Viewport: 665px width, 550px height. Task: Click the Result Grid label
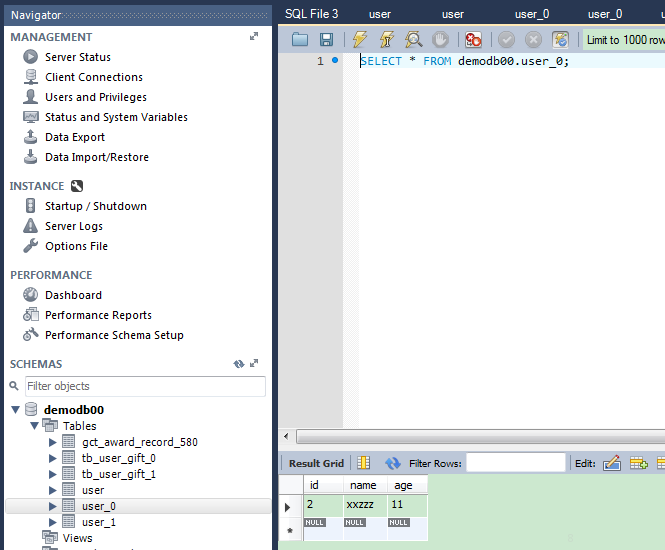coord(316,463)
